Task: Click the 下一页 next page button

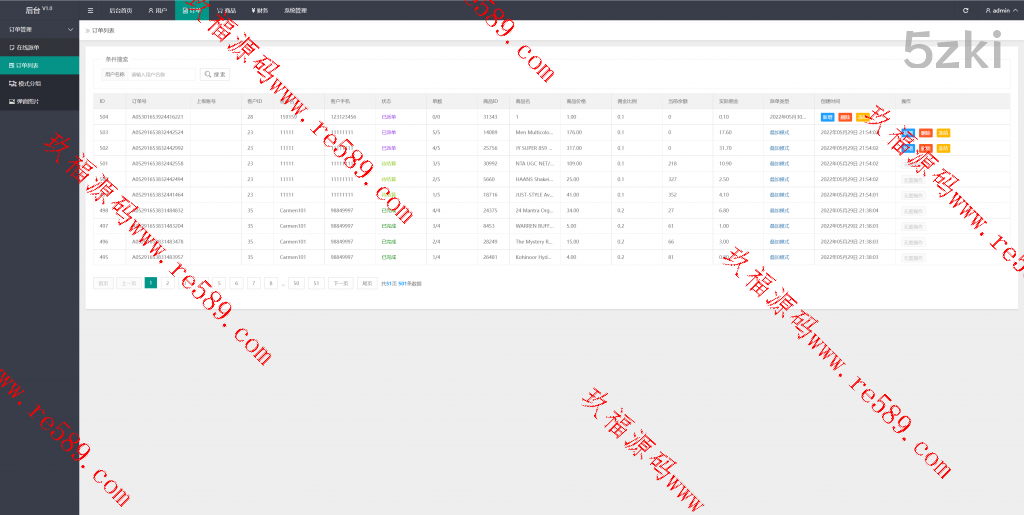Action: point(341,283)
